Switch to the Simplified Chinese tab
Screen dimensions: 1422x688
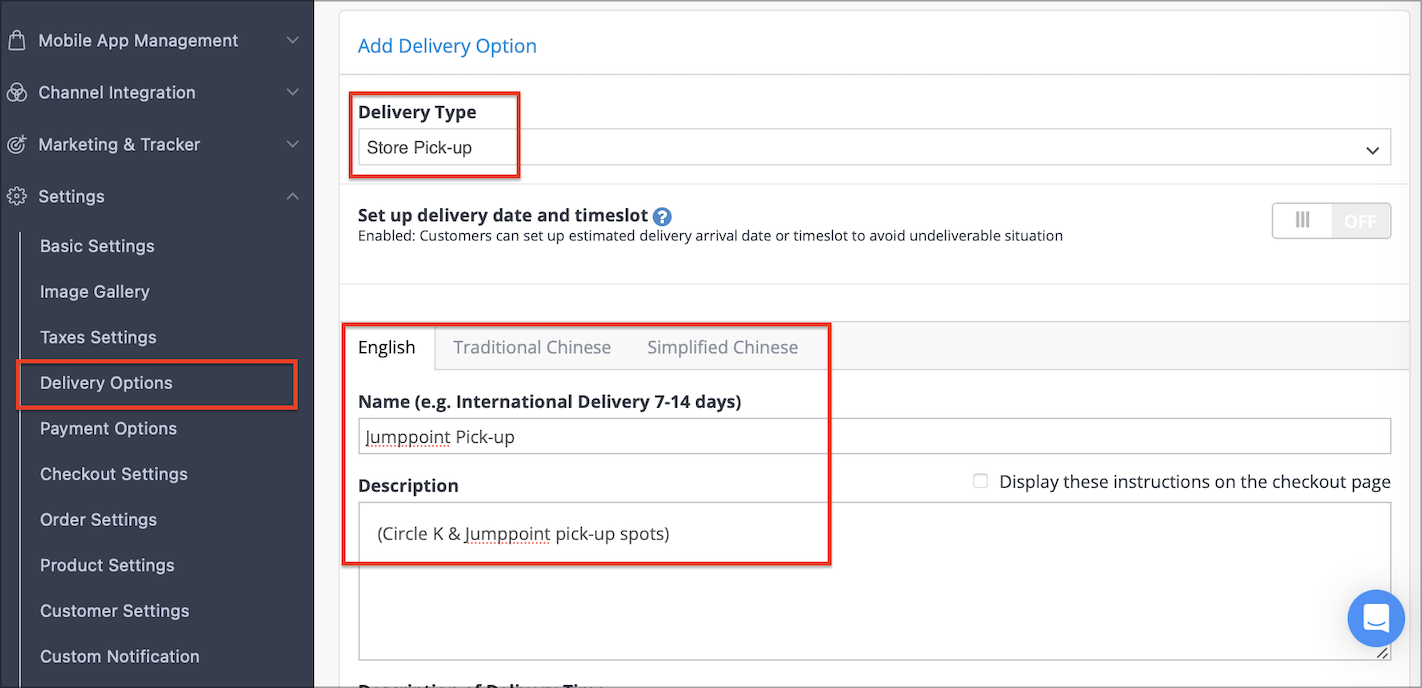(x=722, y=348)
